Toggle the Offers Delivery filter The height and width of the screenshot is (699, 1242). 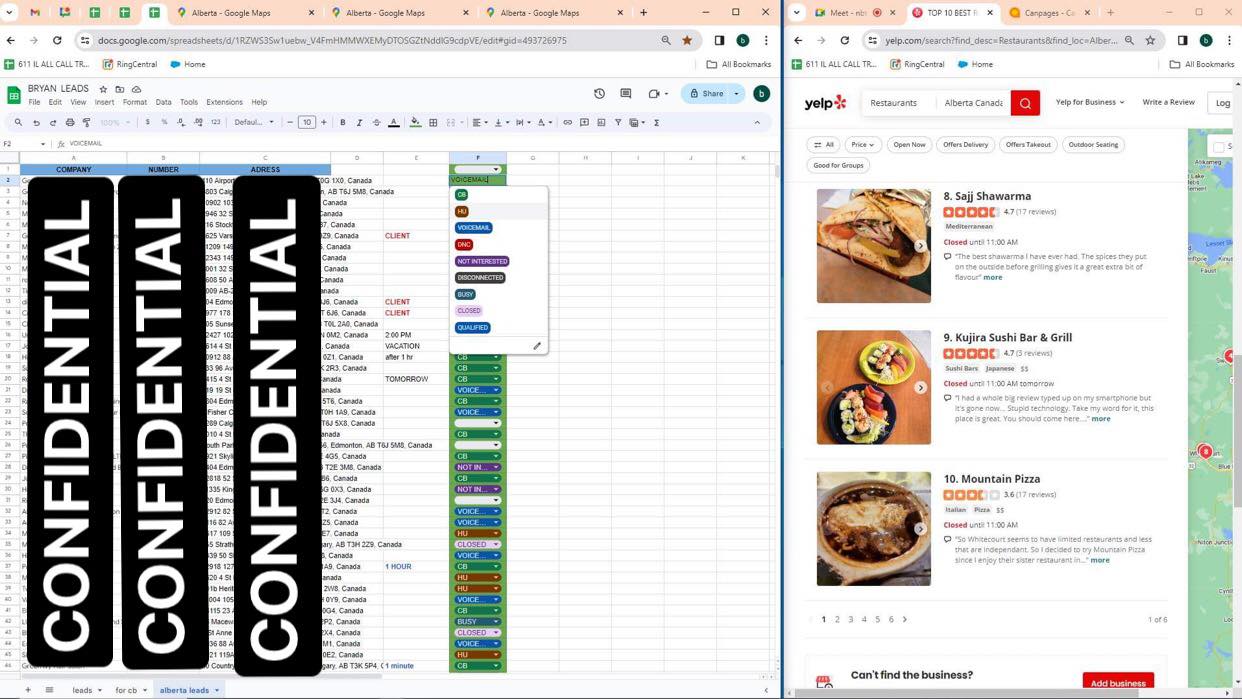(965, 144)
